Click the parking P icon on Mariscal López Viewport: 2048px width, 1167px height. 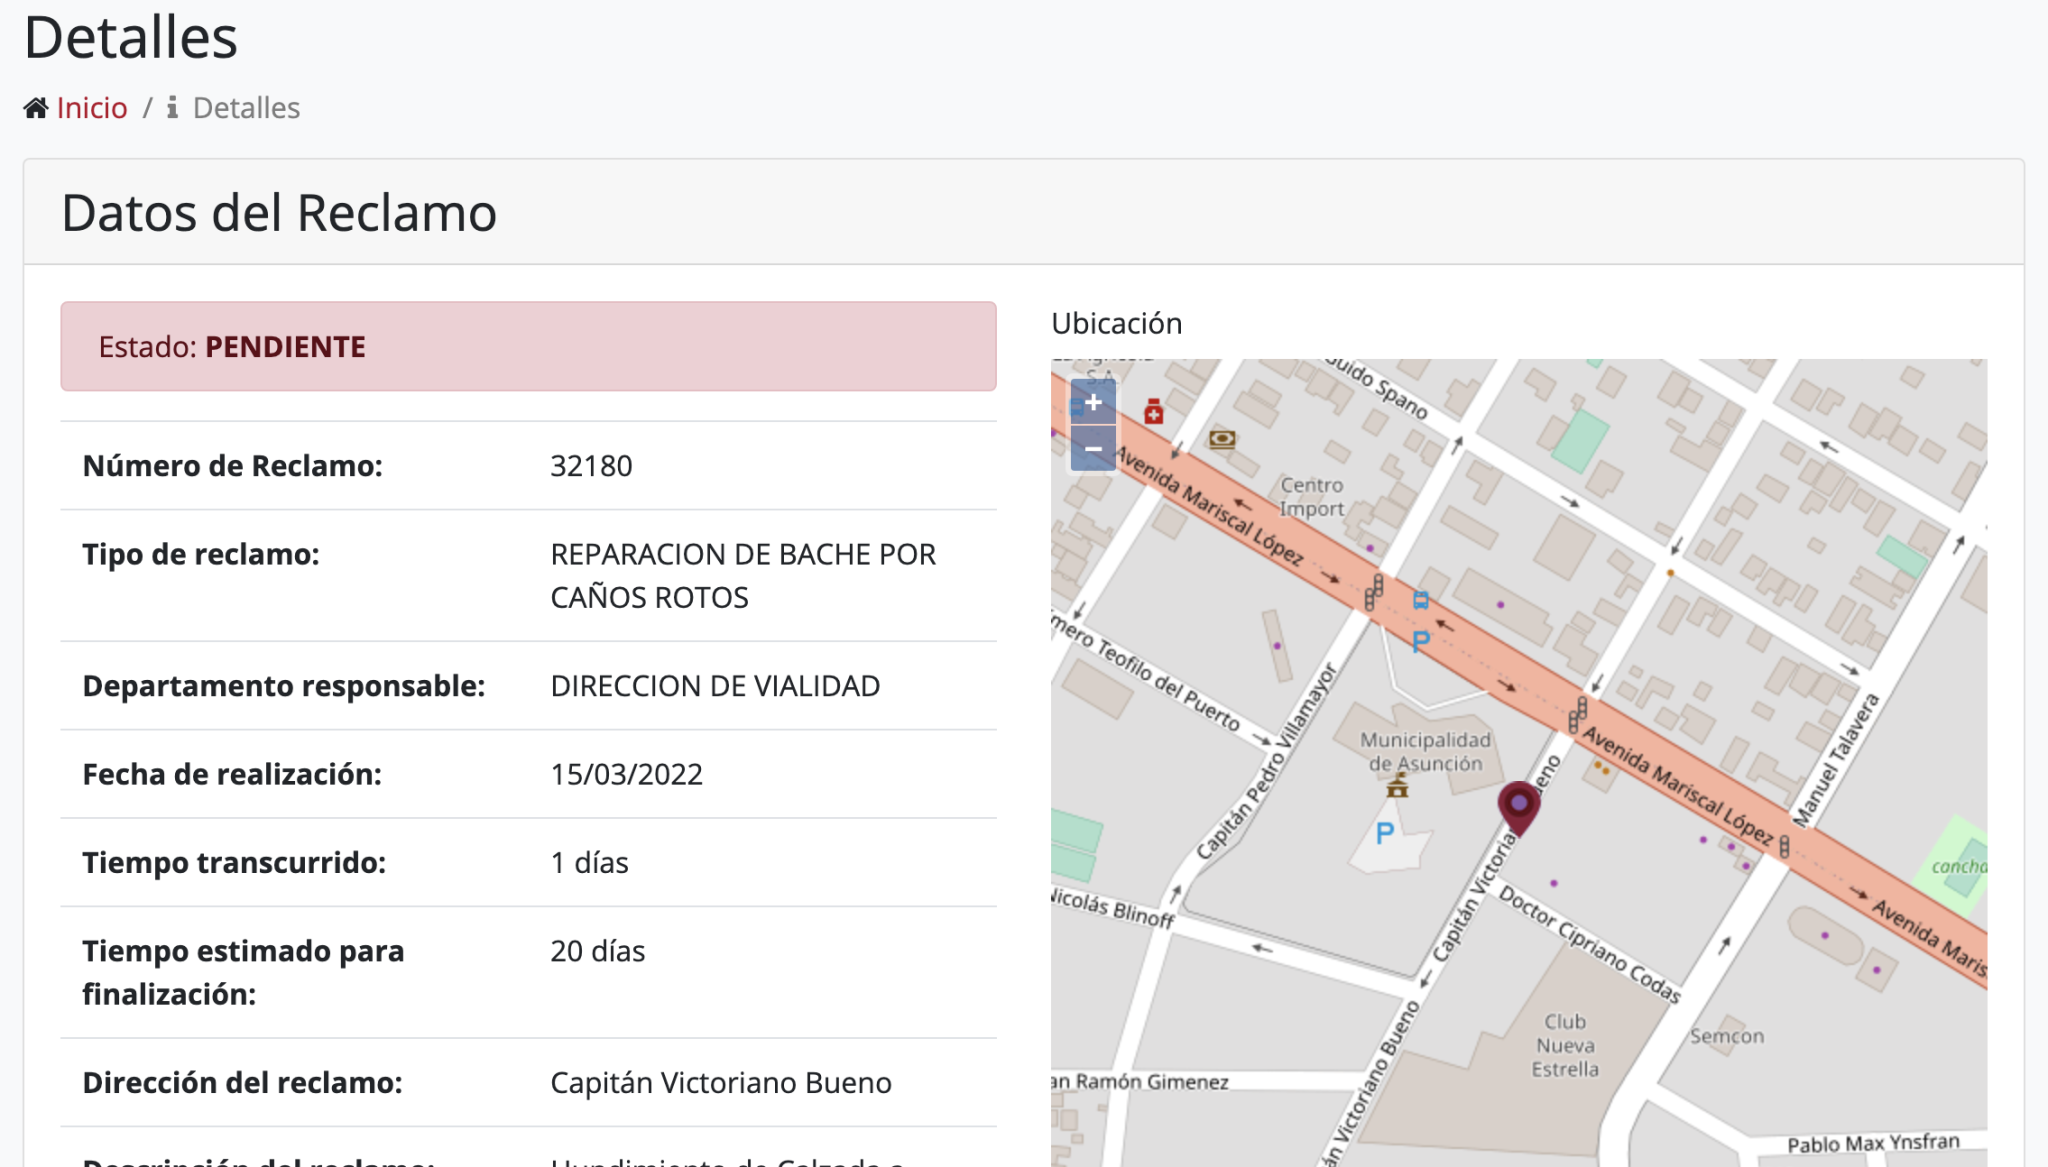point(1420,641)
